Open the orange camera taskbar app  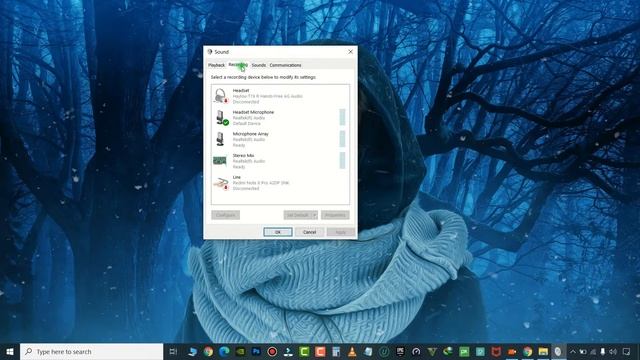tap(511, 351)
